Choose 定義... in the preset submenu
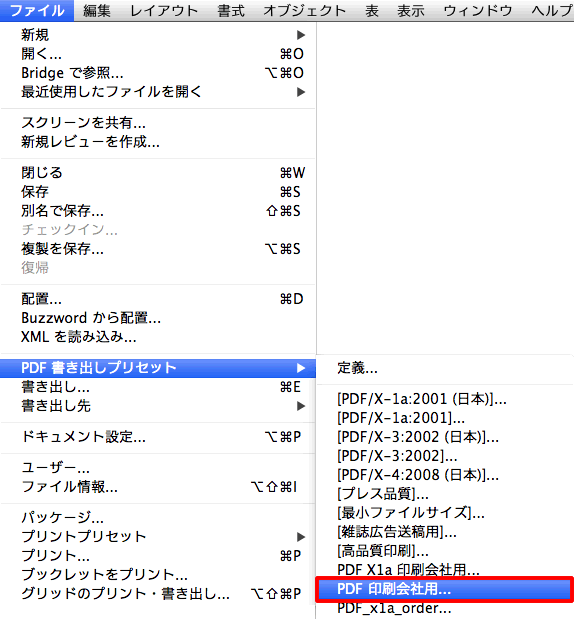 (445, 368)
